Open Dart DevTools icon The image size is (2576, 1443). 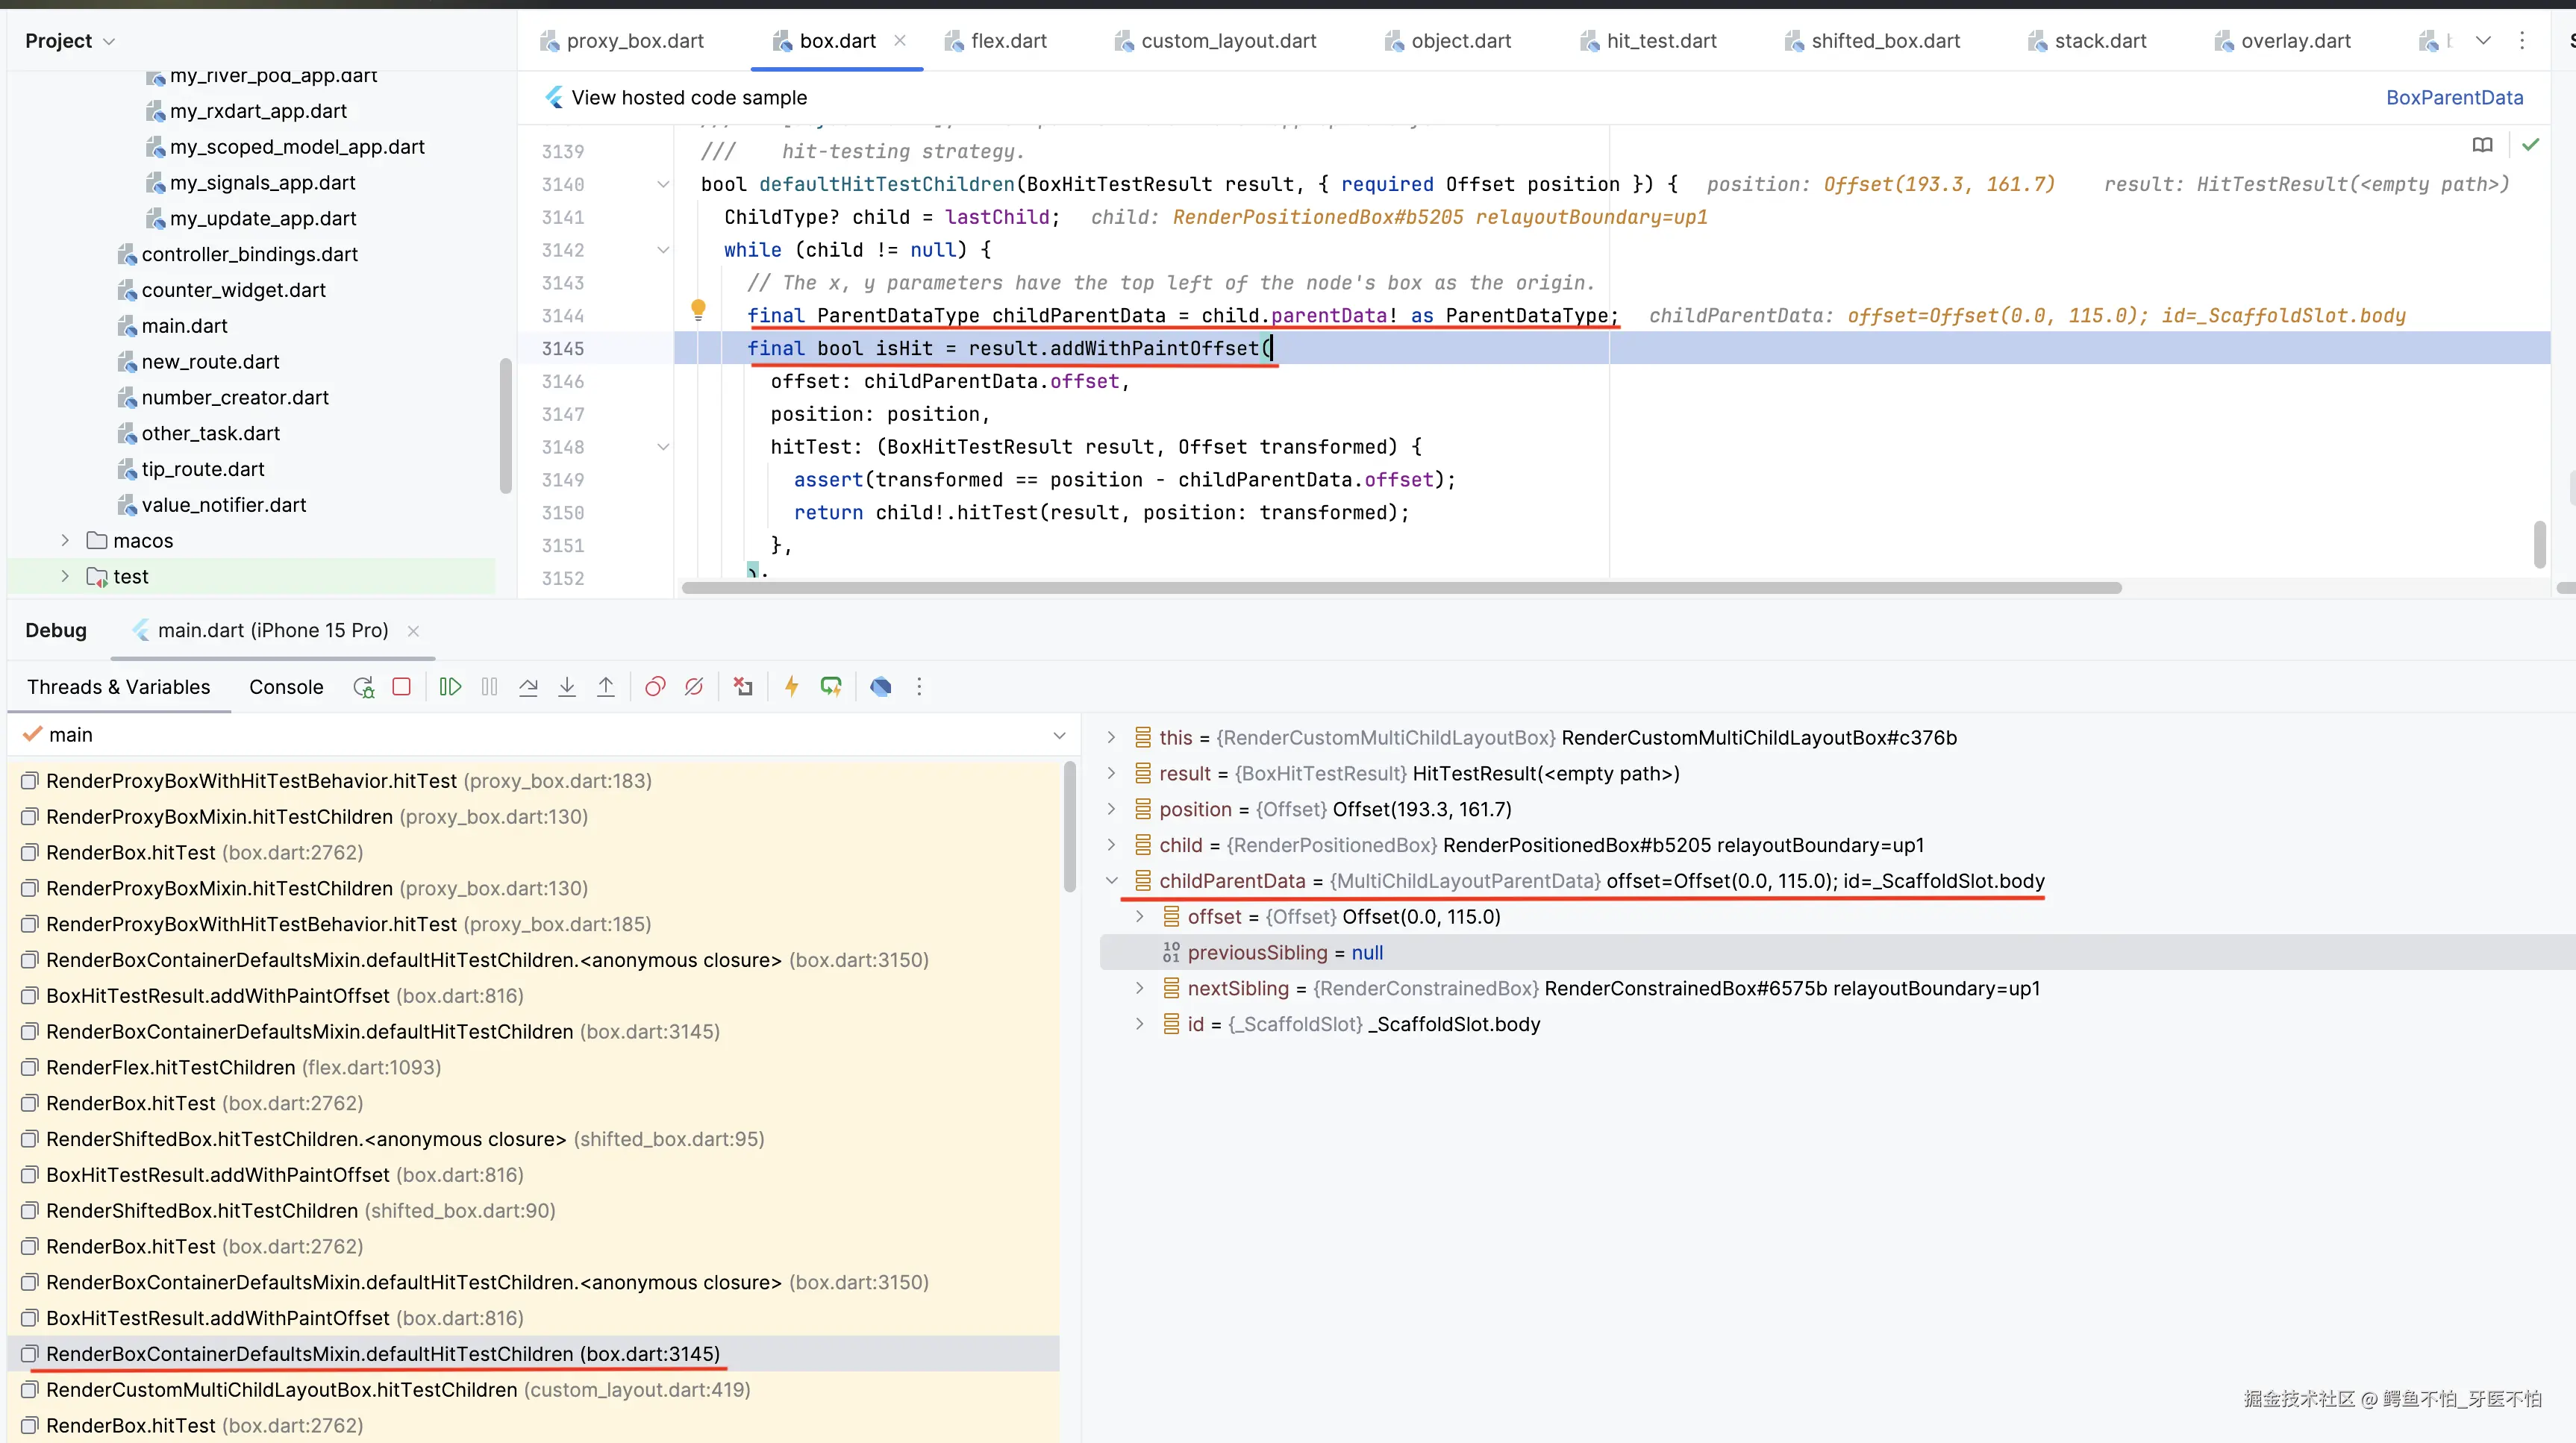pyautogui.click(x=880, y=687)
